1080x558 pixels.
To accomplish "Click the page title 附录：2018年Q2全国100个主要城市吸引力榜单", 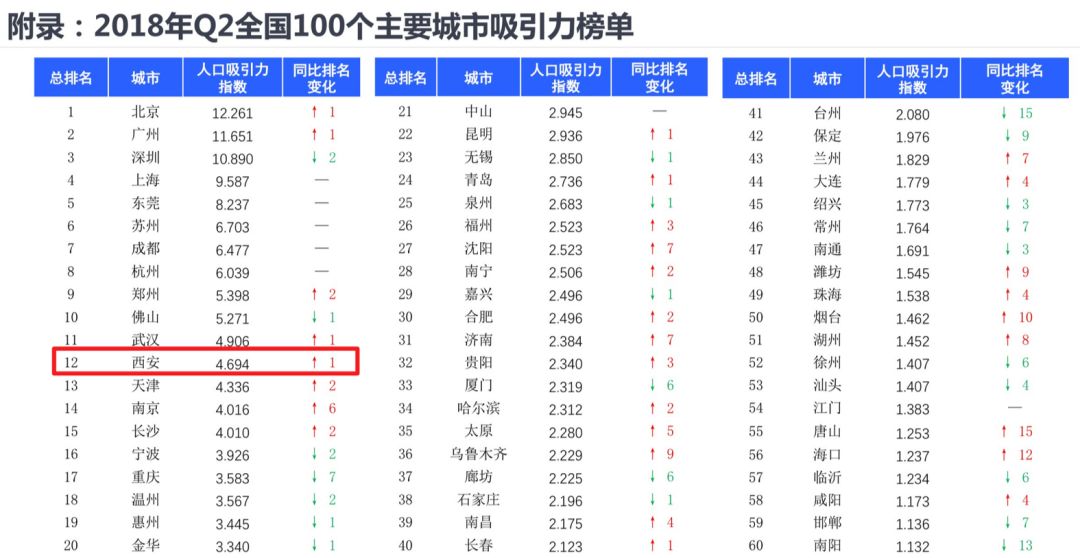I will tap(320, 26).
